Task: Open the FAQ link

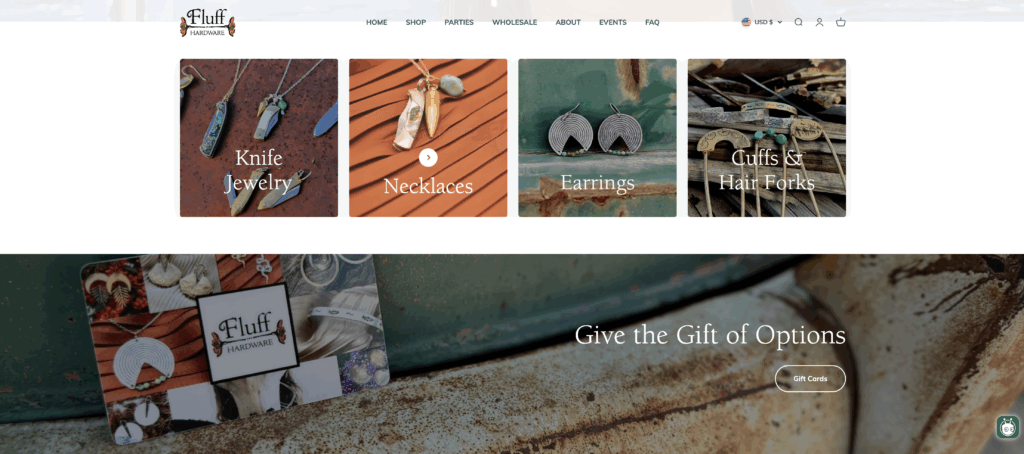Action: [x=652, y=22]
